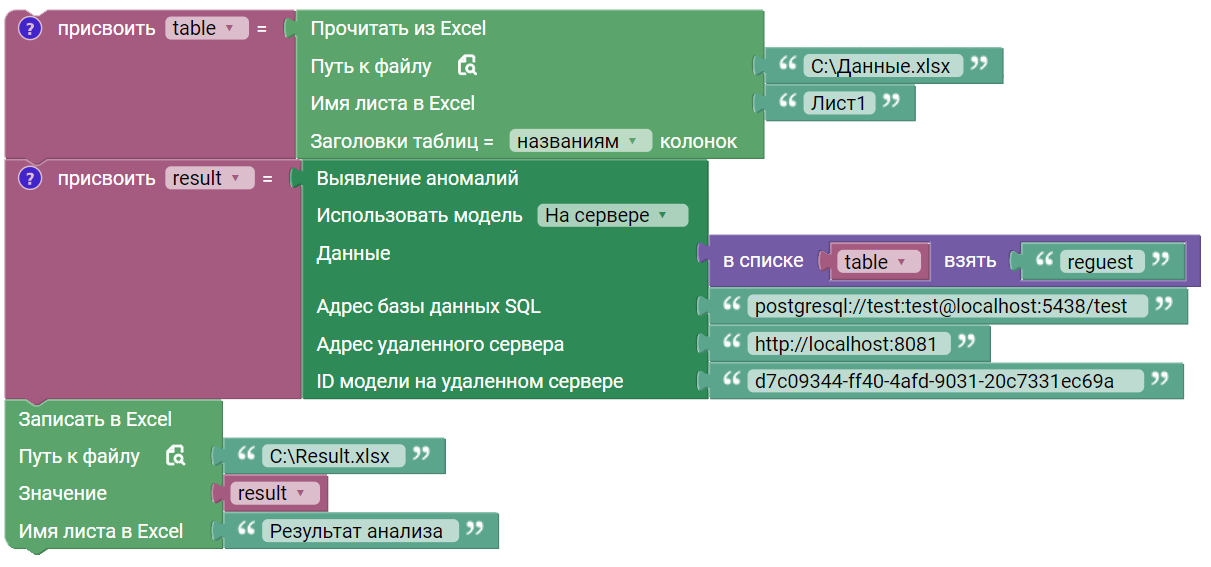Image resolution: width=1211 pixels, height=567 pixels.
Task: Edit sheet name 'Лист1' field
Action: [841, 103]
